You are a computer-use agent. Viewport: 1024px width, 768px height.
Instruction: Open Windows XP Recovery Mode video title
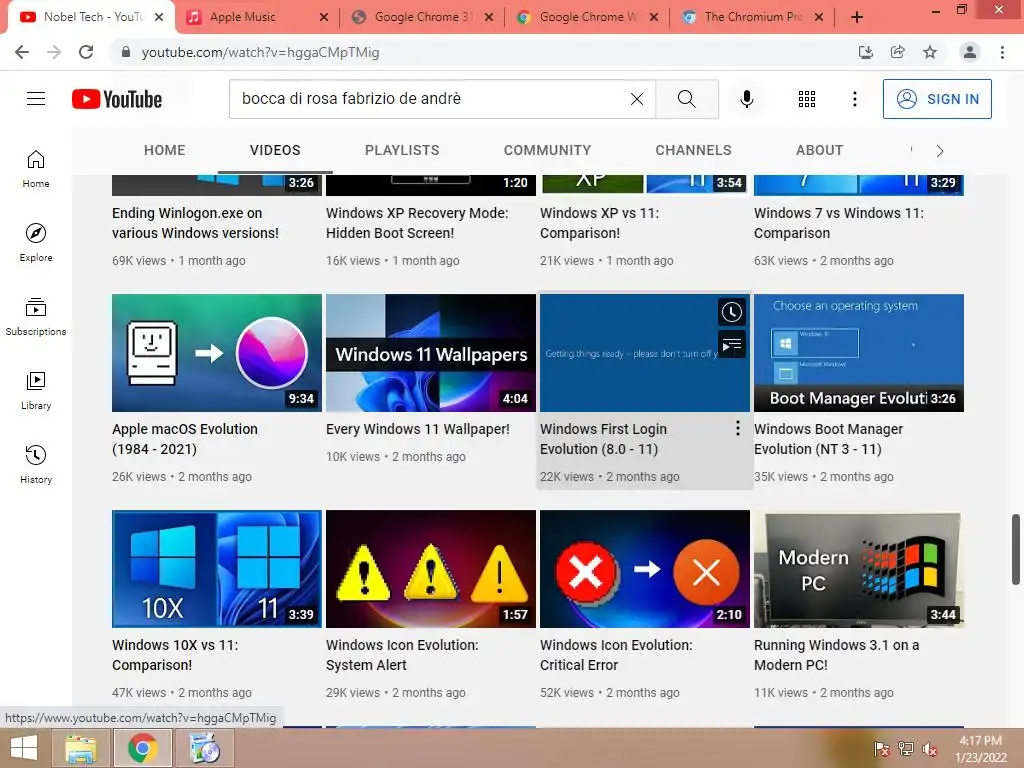[417, 223]
